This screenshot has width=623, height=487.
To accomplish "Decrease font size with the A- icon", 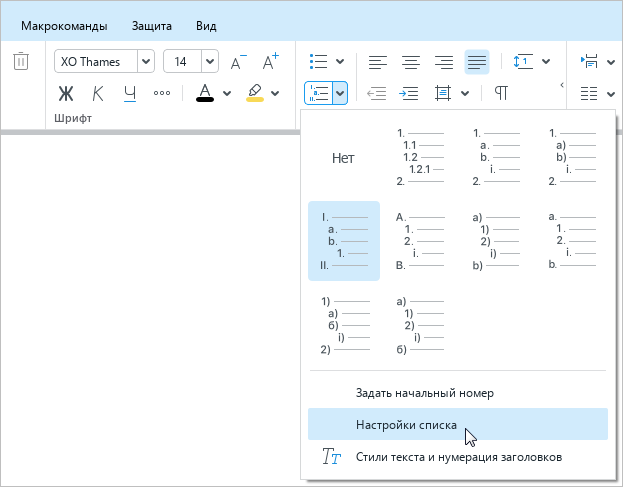I will coord(238,62).
